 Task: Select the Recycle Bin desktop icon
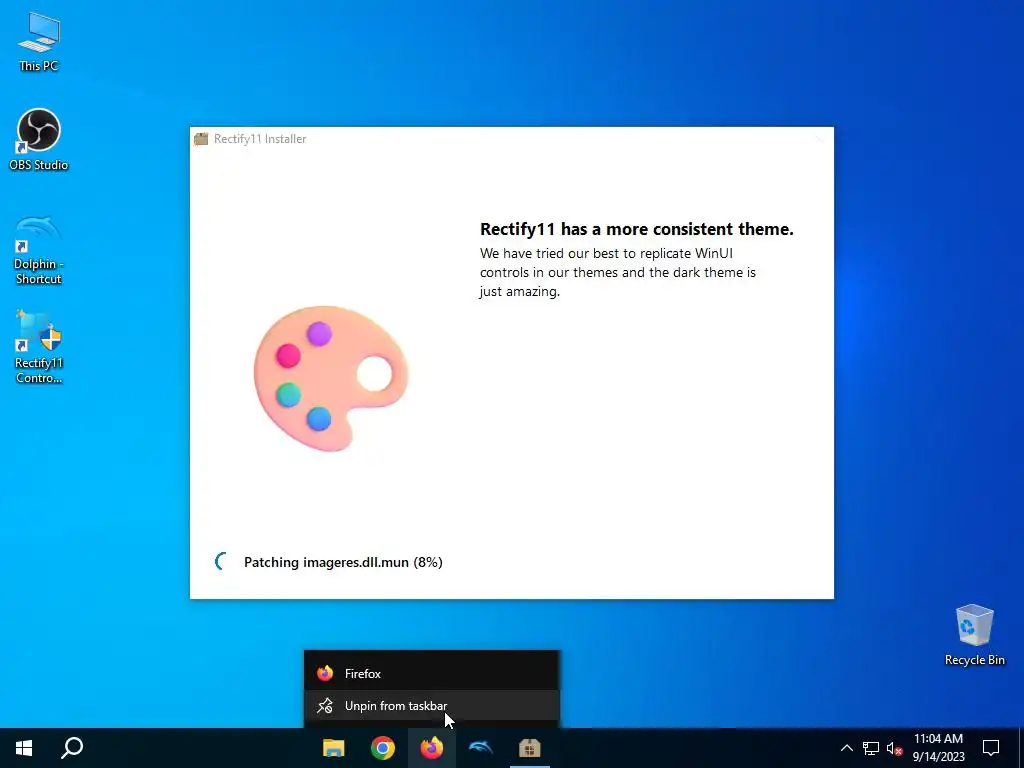click(974, 635)
